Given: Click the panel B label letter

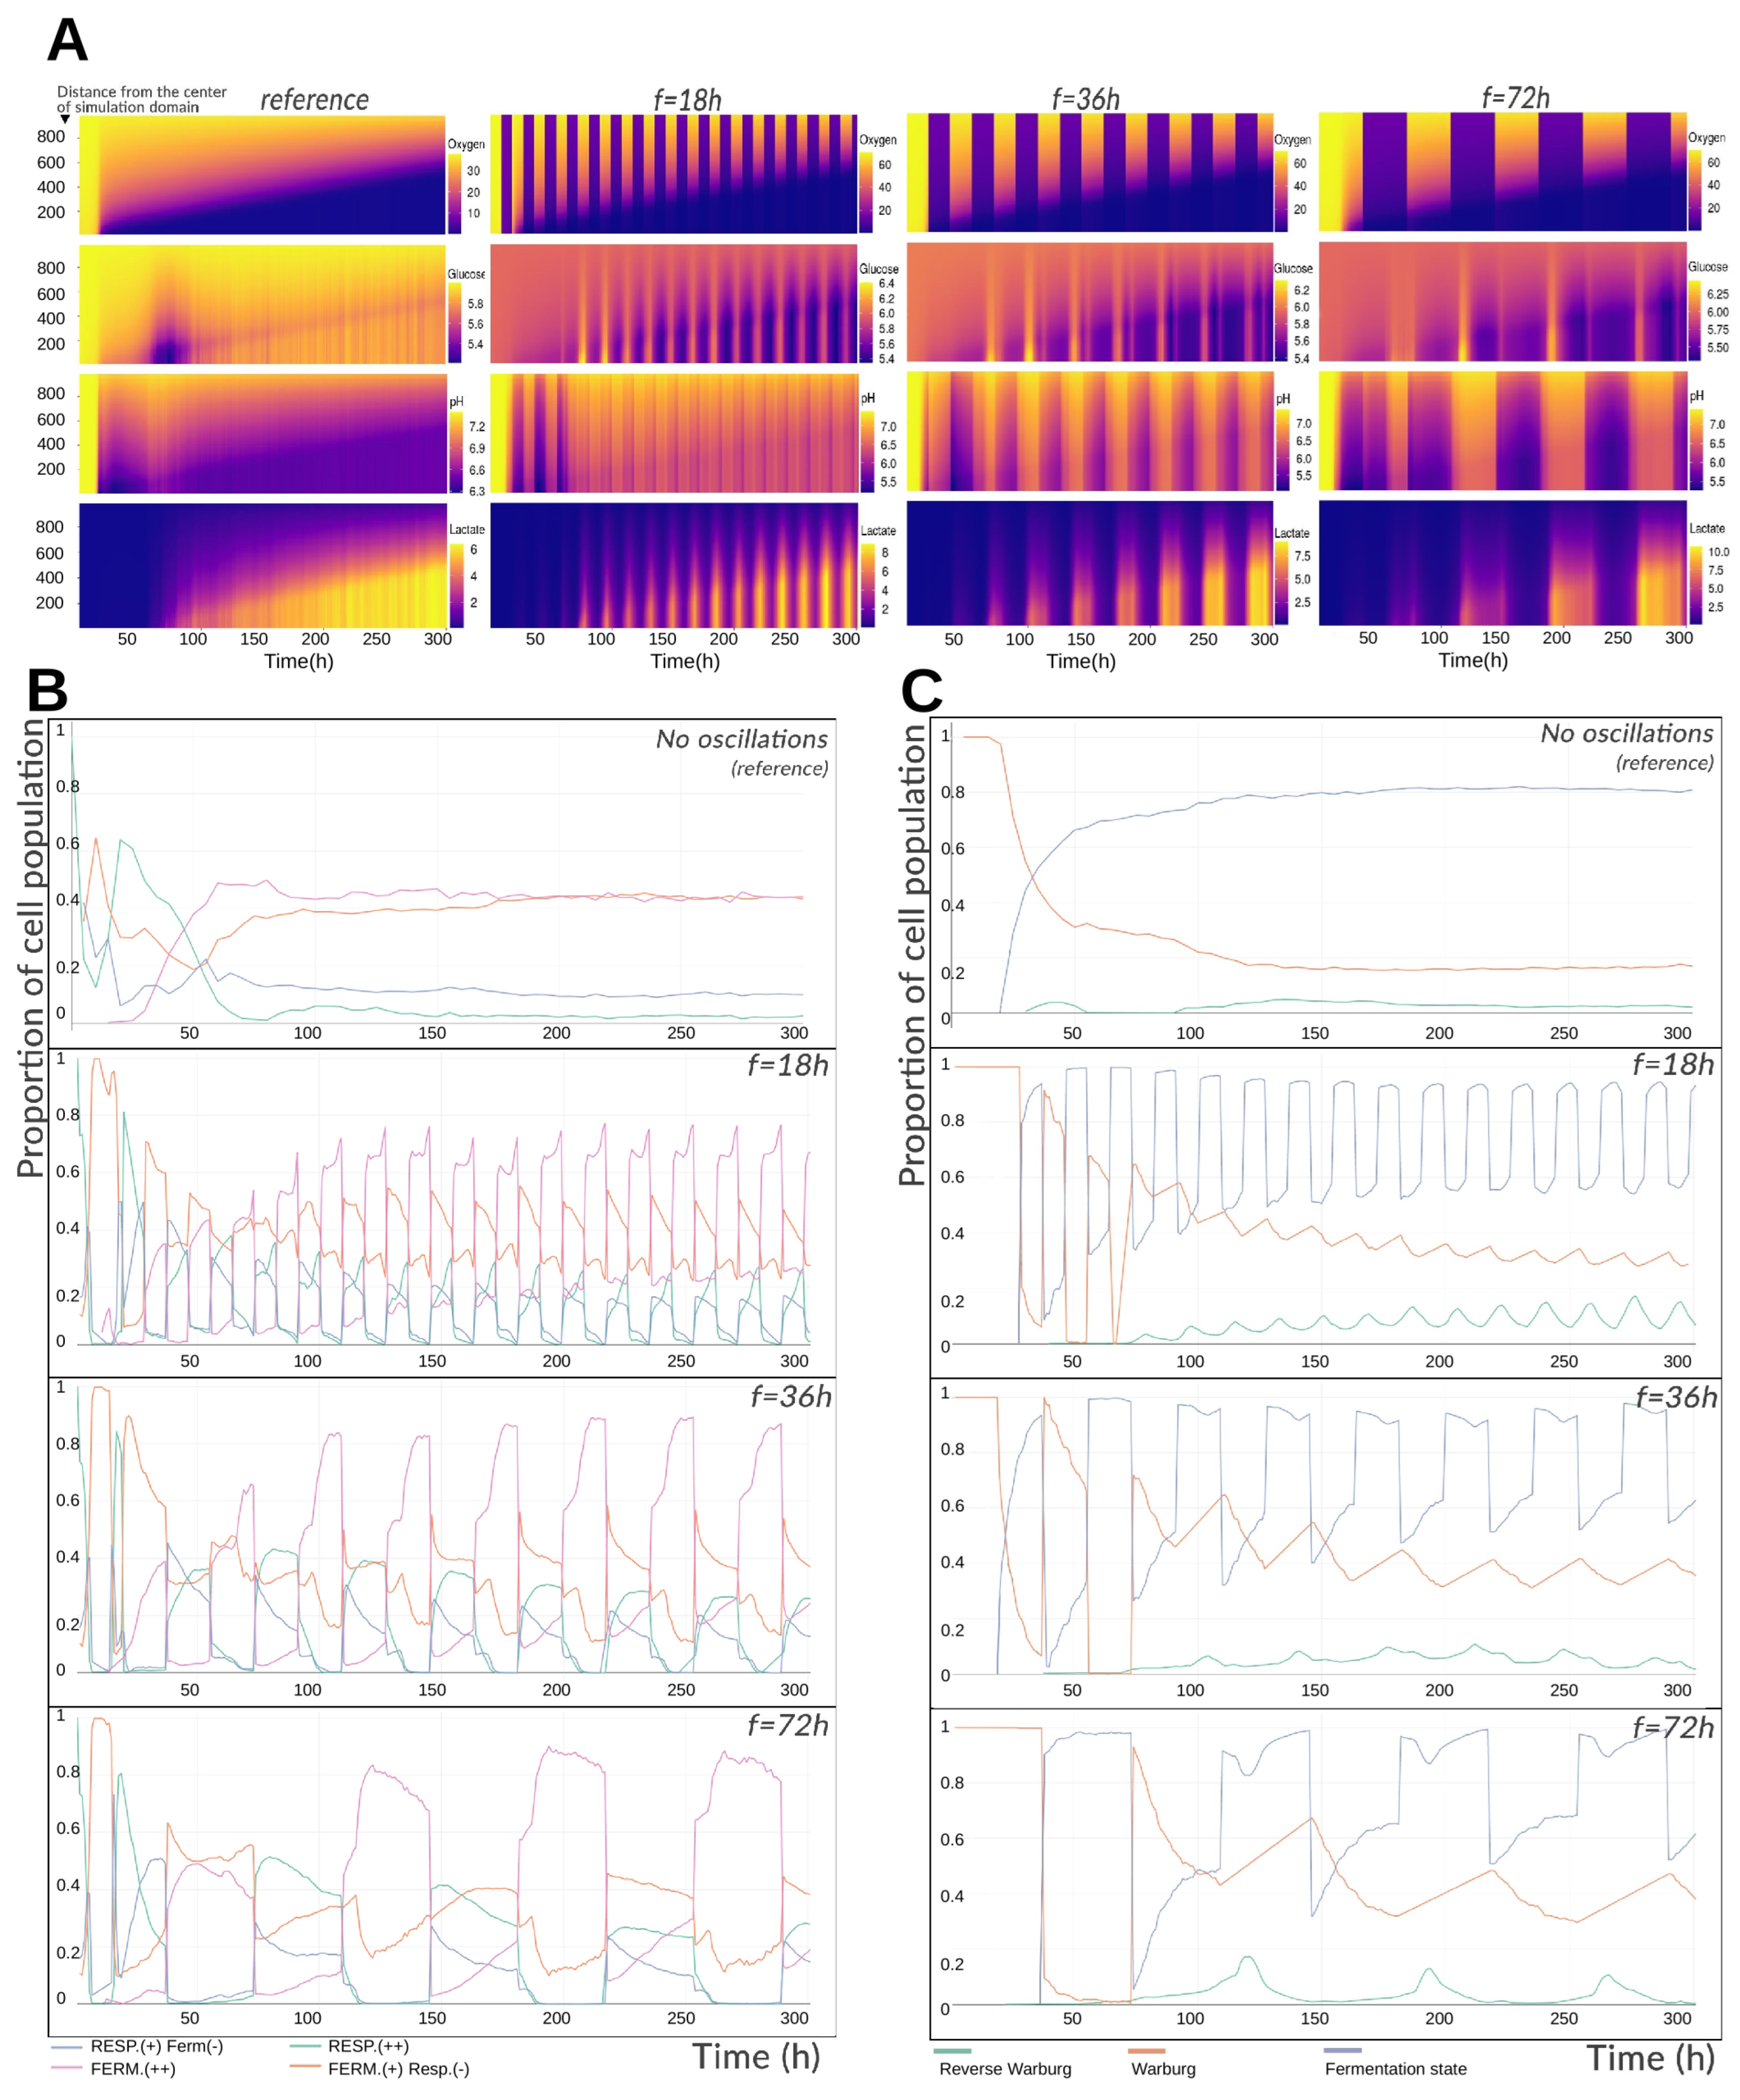Looking at the screenshot, I should coord(47,690).
